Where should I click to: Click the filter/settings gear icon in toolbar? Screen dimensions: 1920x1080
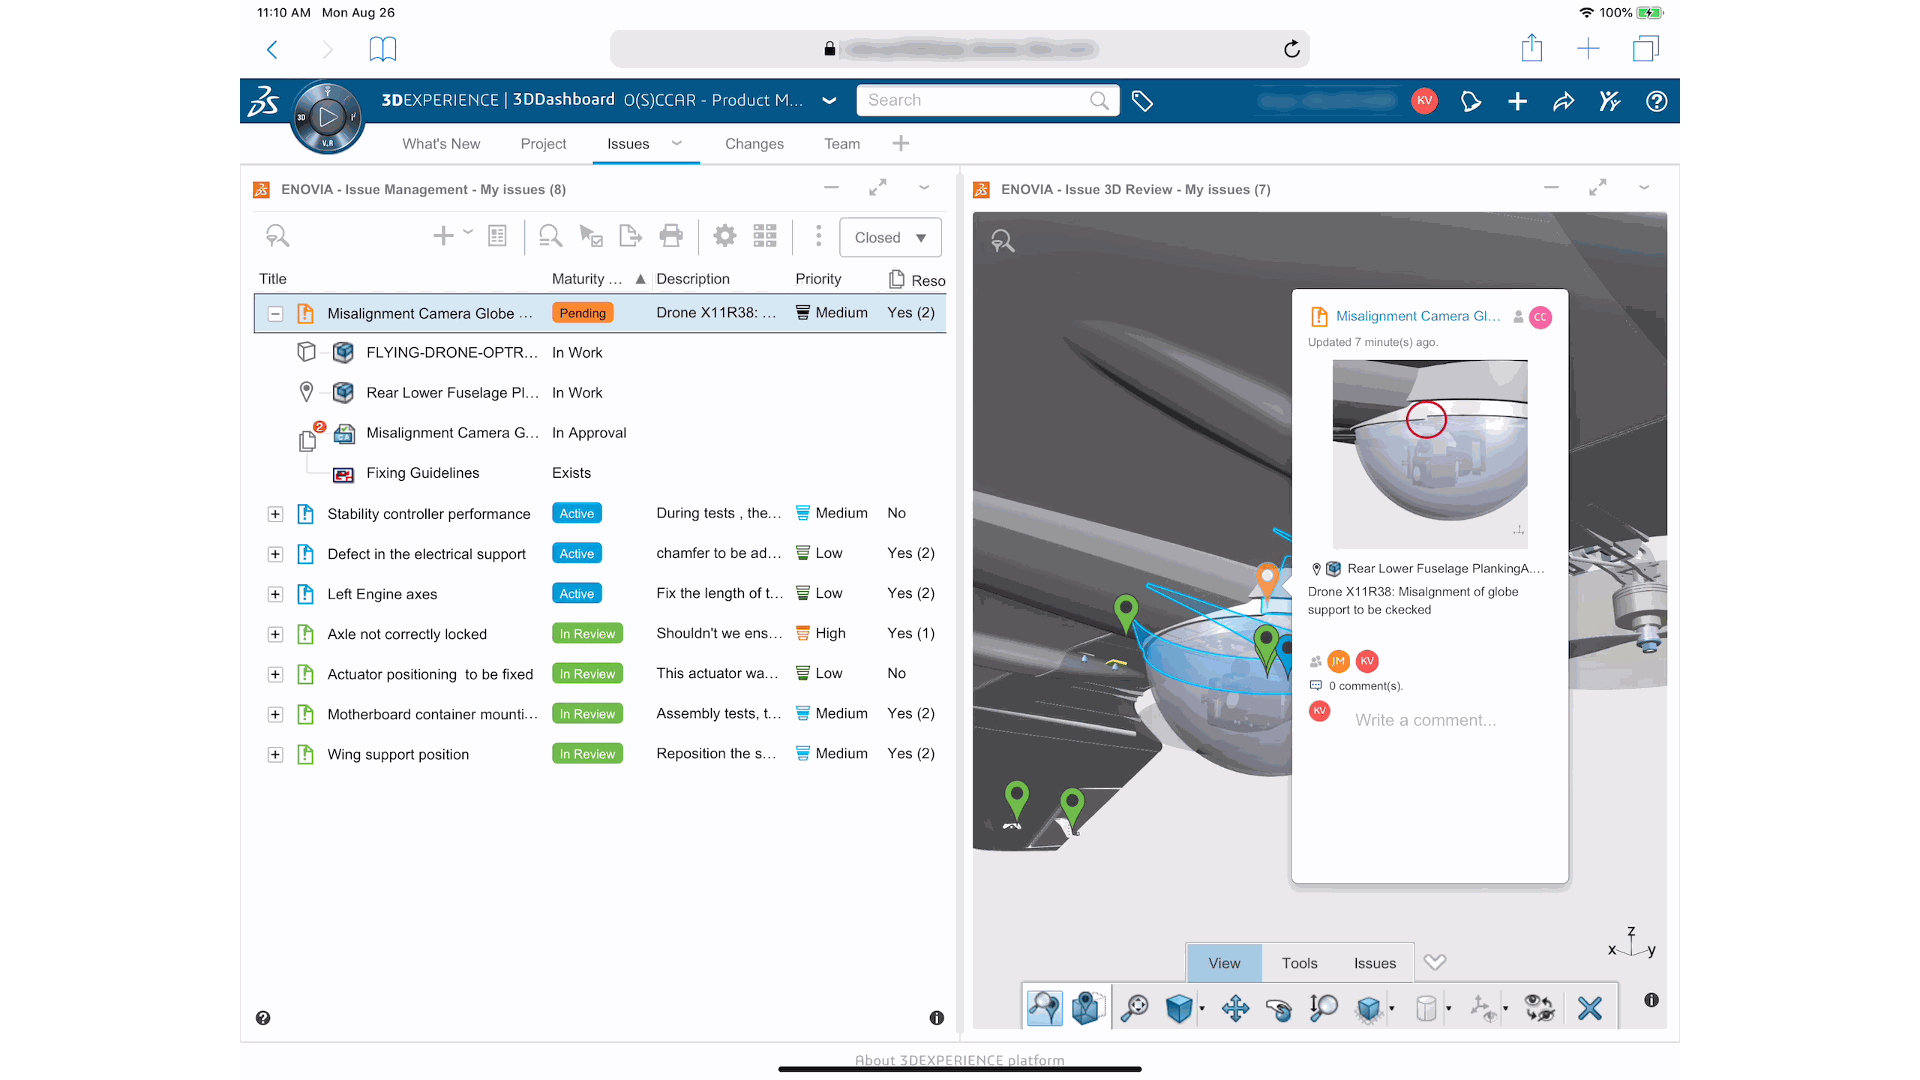pyautogui.click(x=723, y=236)
